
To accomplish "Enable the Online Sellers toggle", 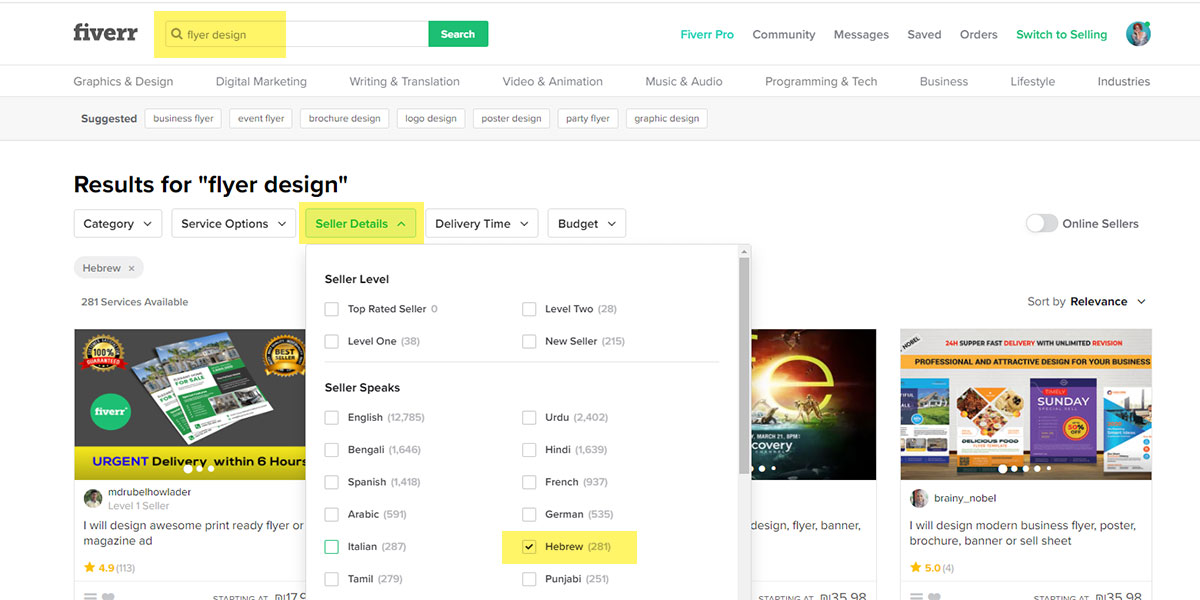I will pyautogui.click(x=1041, y=224).
